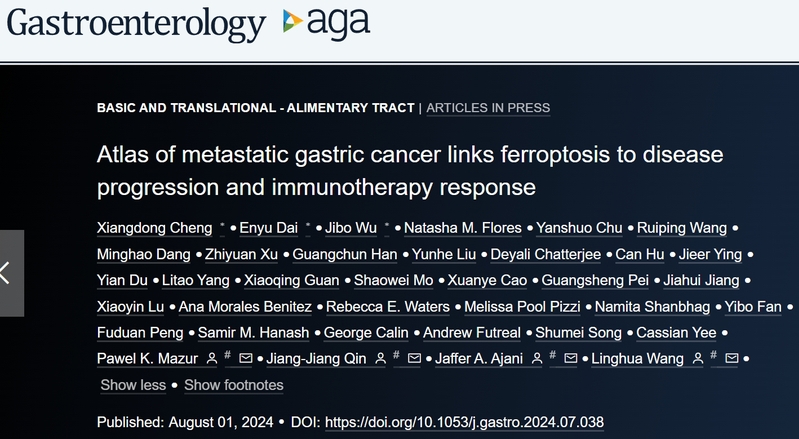This screenshot has width=799, height=439.
Task: Click the person icon beside Pawel K. Mazur
Action: [x=211, y=358]
